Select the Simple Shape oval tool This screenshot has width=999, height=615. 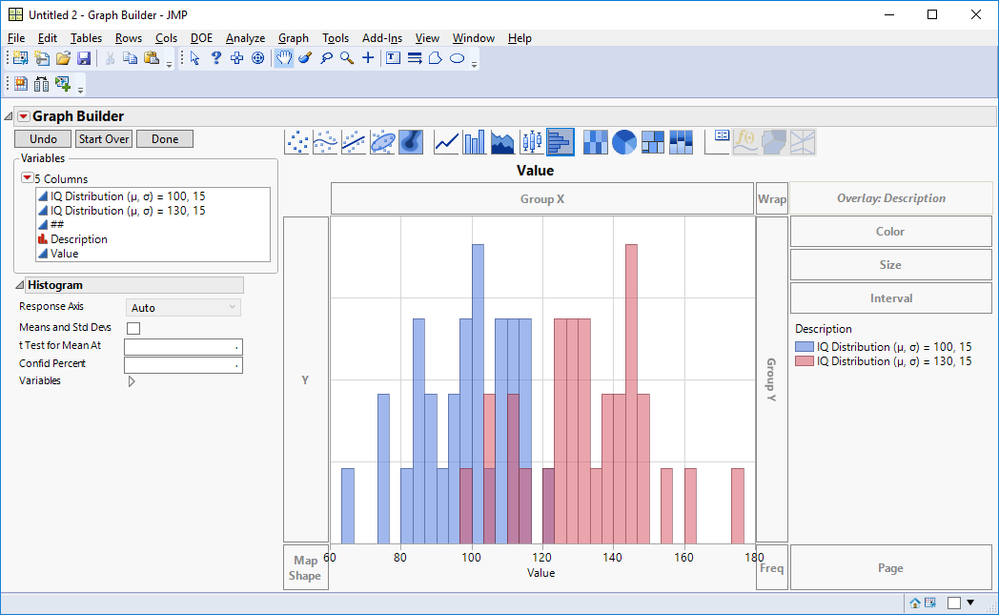tap(457, 59)
